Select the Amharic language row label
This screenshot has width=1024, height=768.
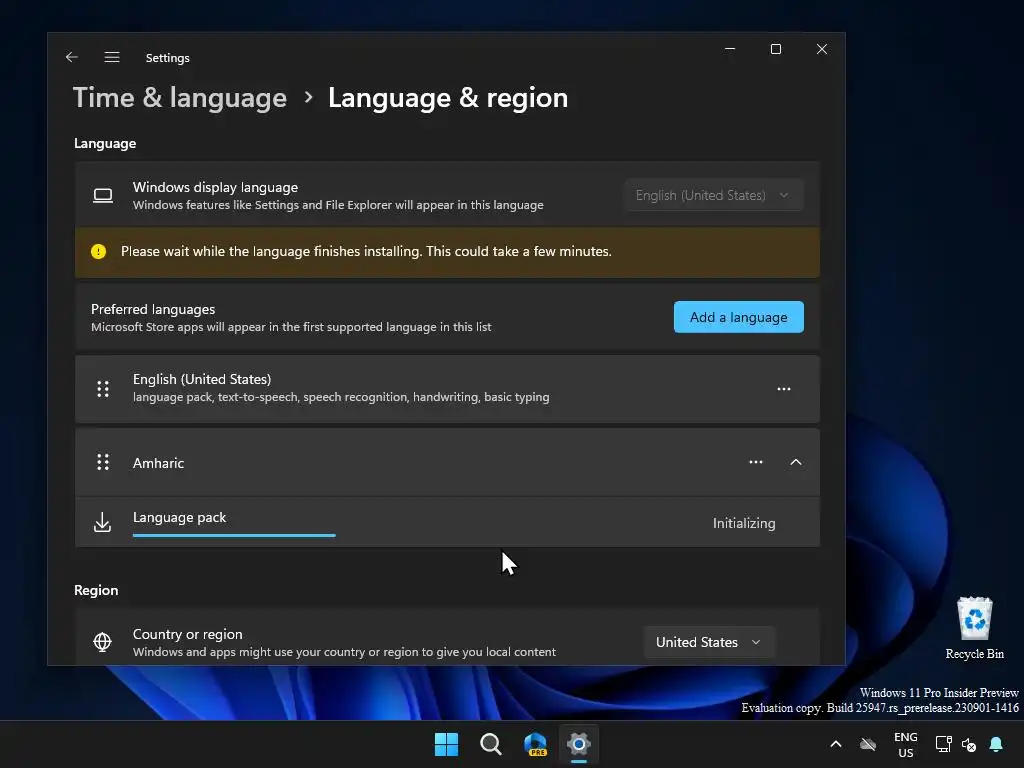coord(158,463)
